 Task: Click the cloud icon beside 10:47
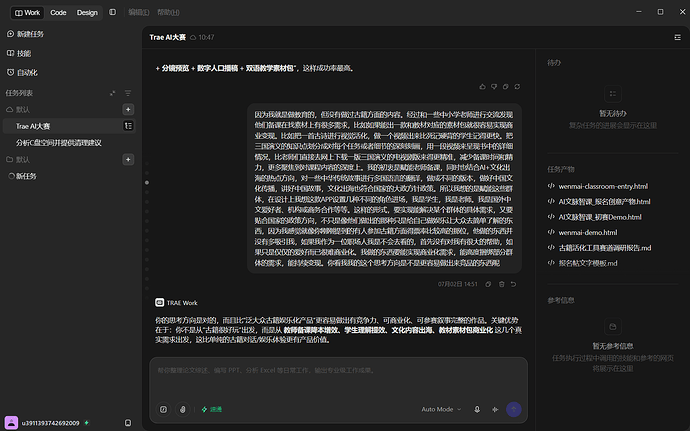click(193, 37)
